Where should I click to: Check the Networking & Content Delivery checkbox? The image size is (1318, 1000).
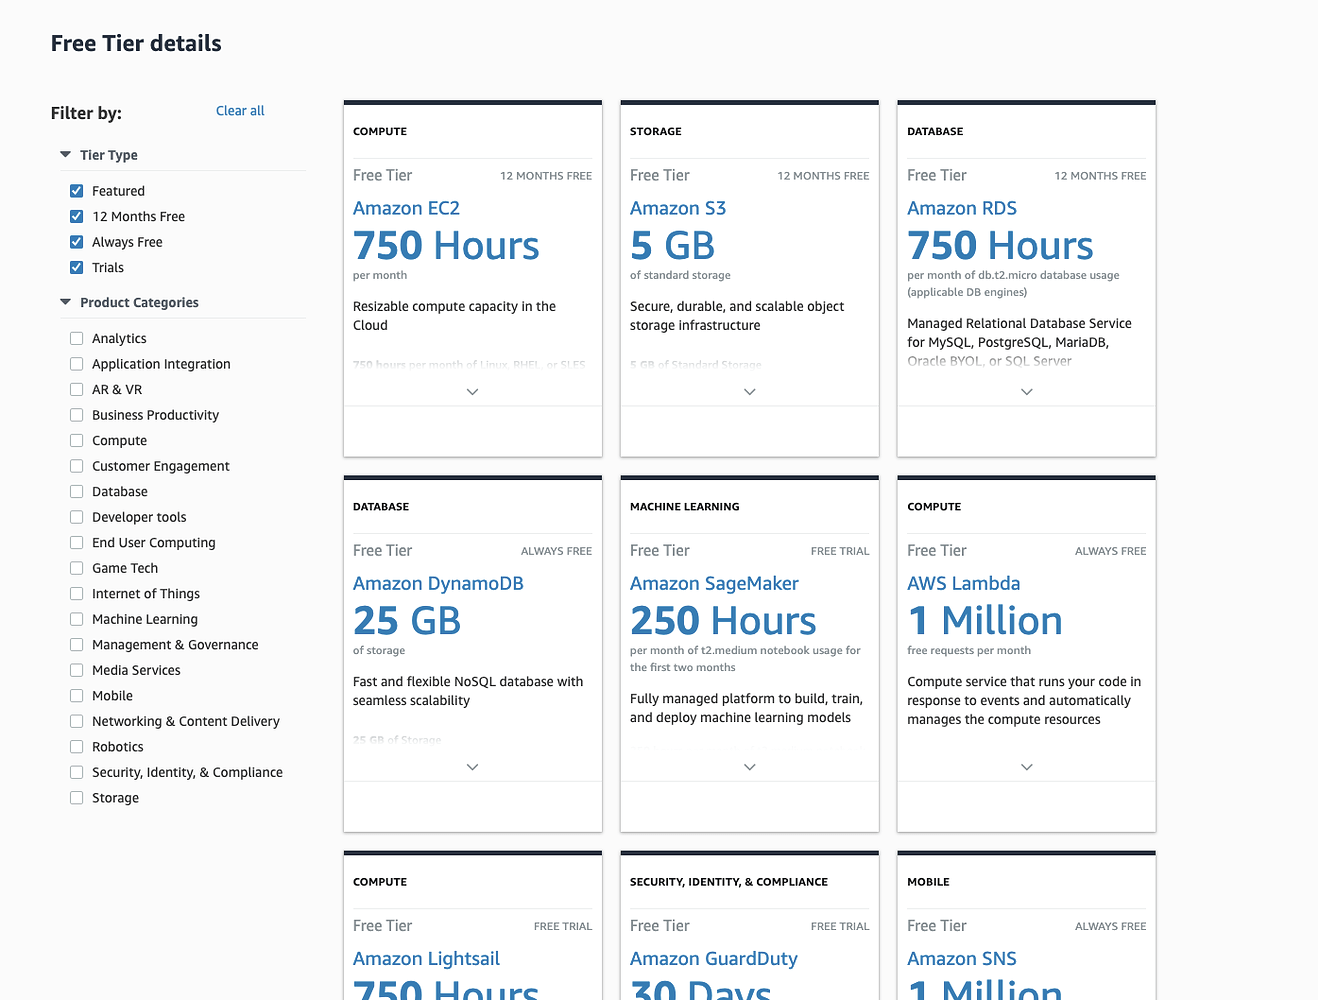[77, 721]
